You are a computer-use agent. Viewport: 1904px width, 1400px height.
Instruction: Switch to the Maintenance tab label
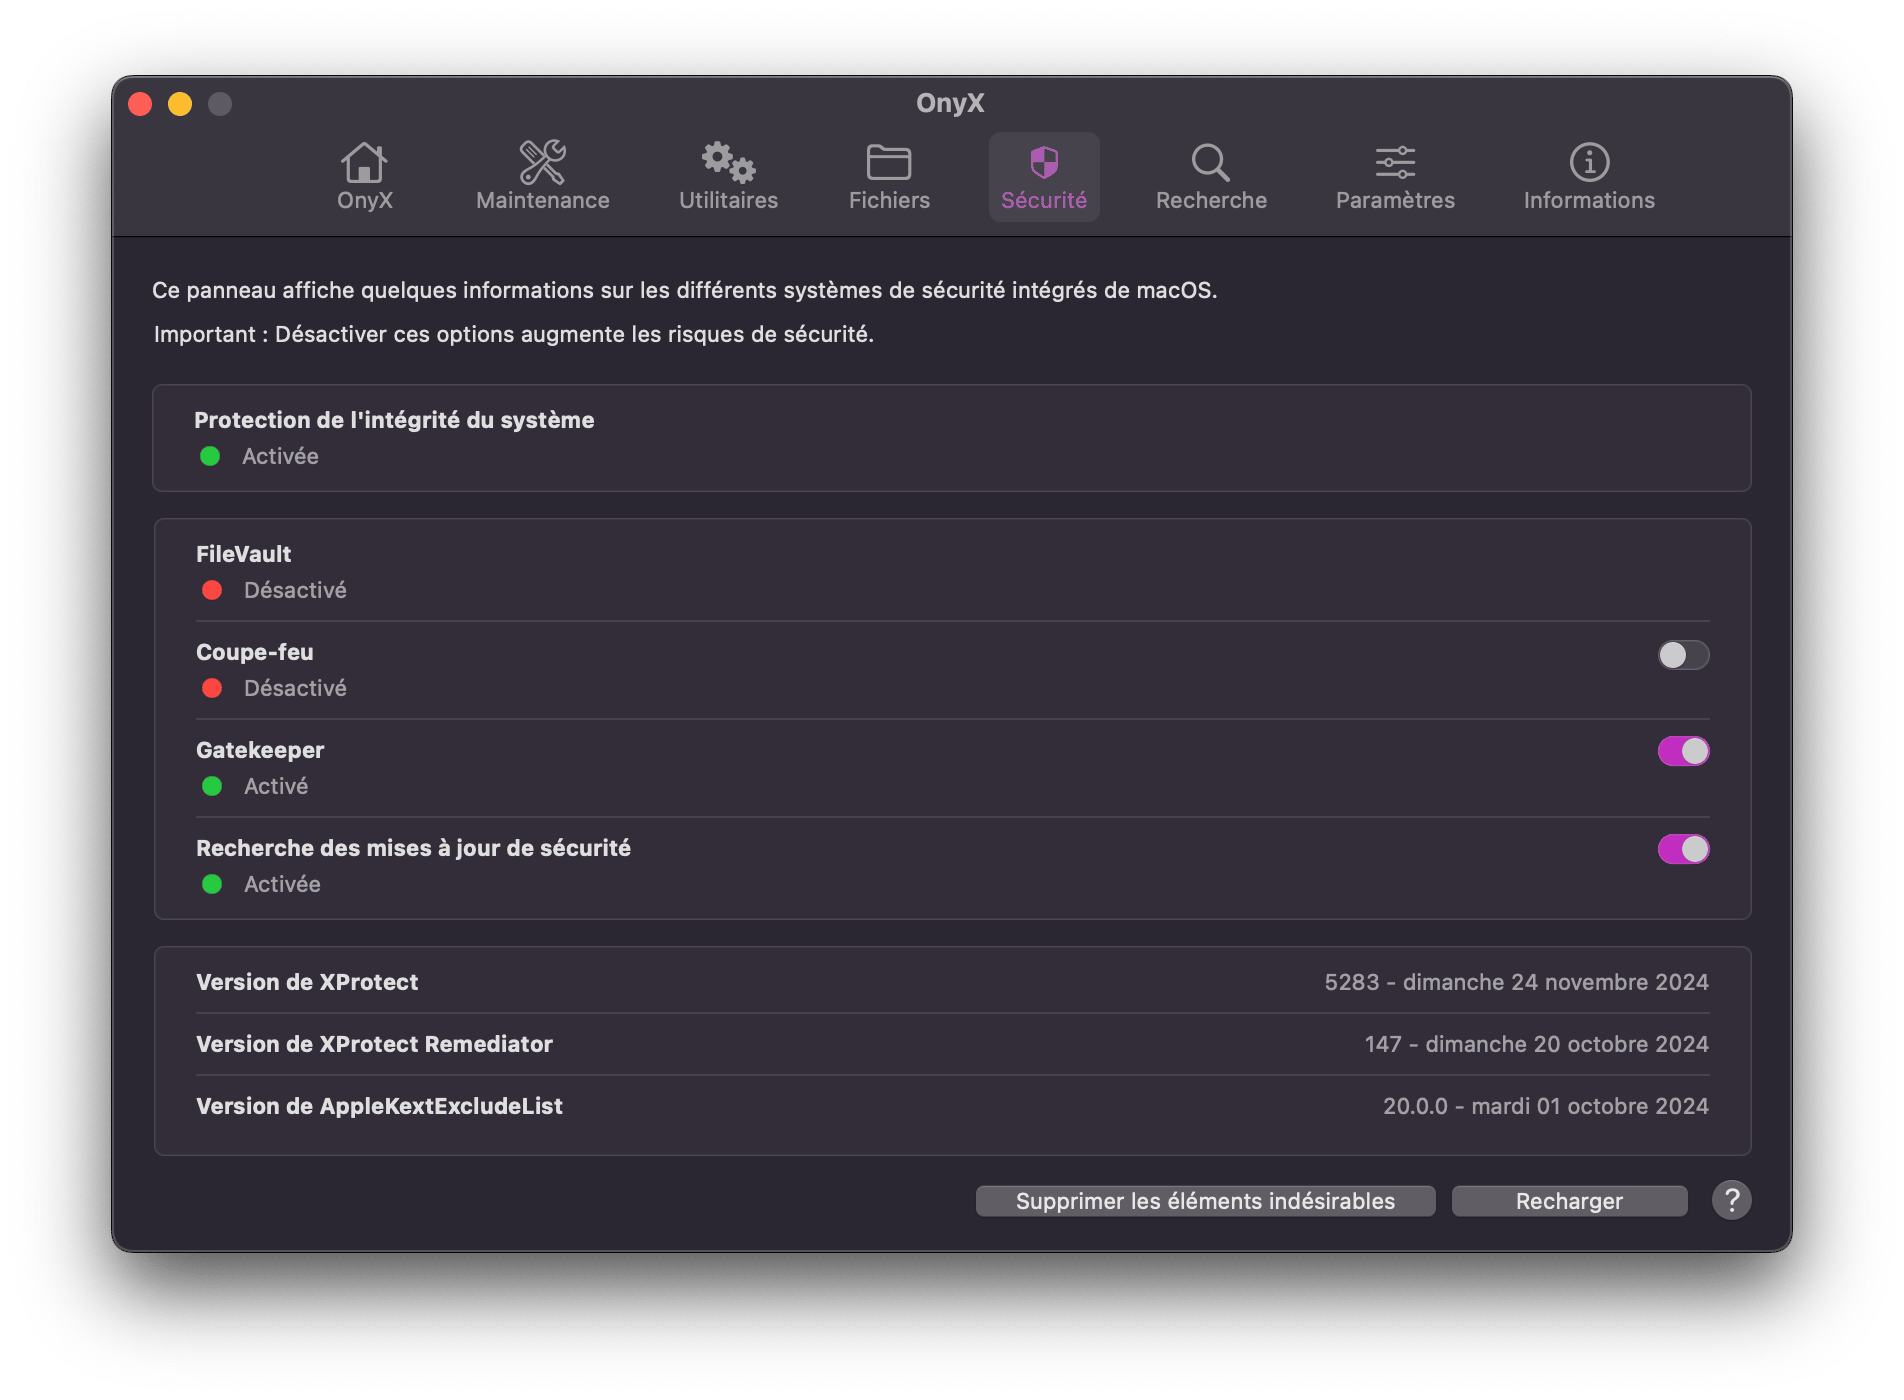tap(542, 200)
